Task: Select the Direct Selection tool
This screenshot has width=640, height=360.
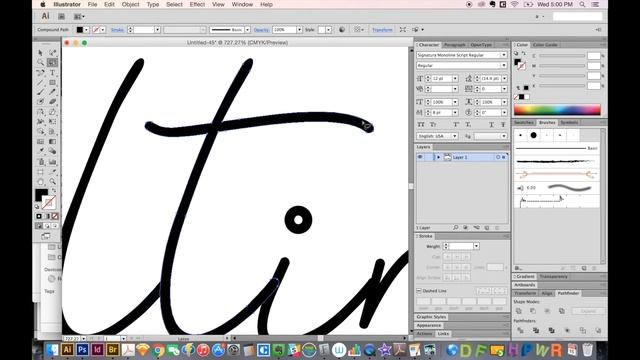Action: (x=52, y=53)
